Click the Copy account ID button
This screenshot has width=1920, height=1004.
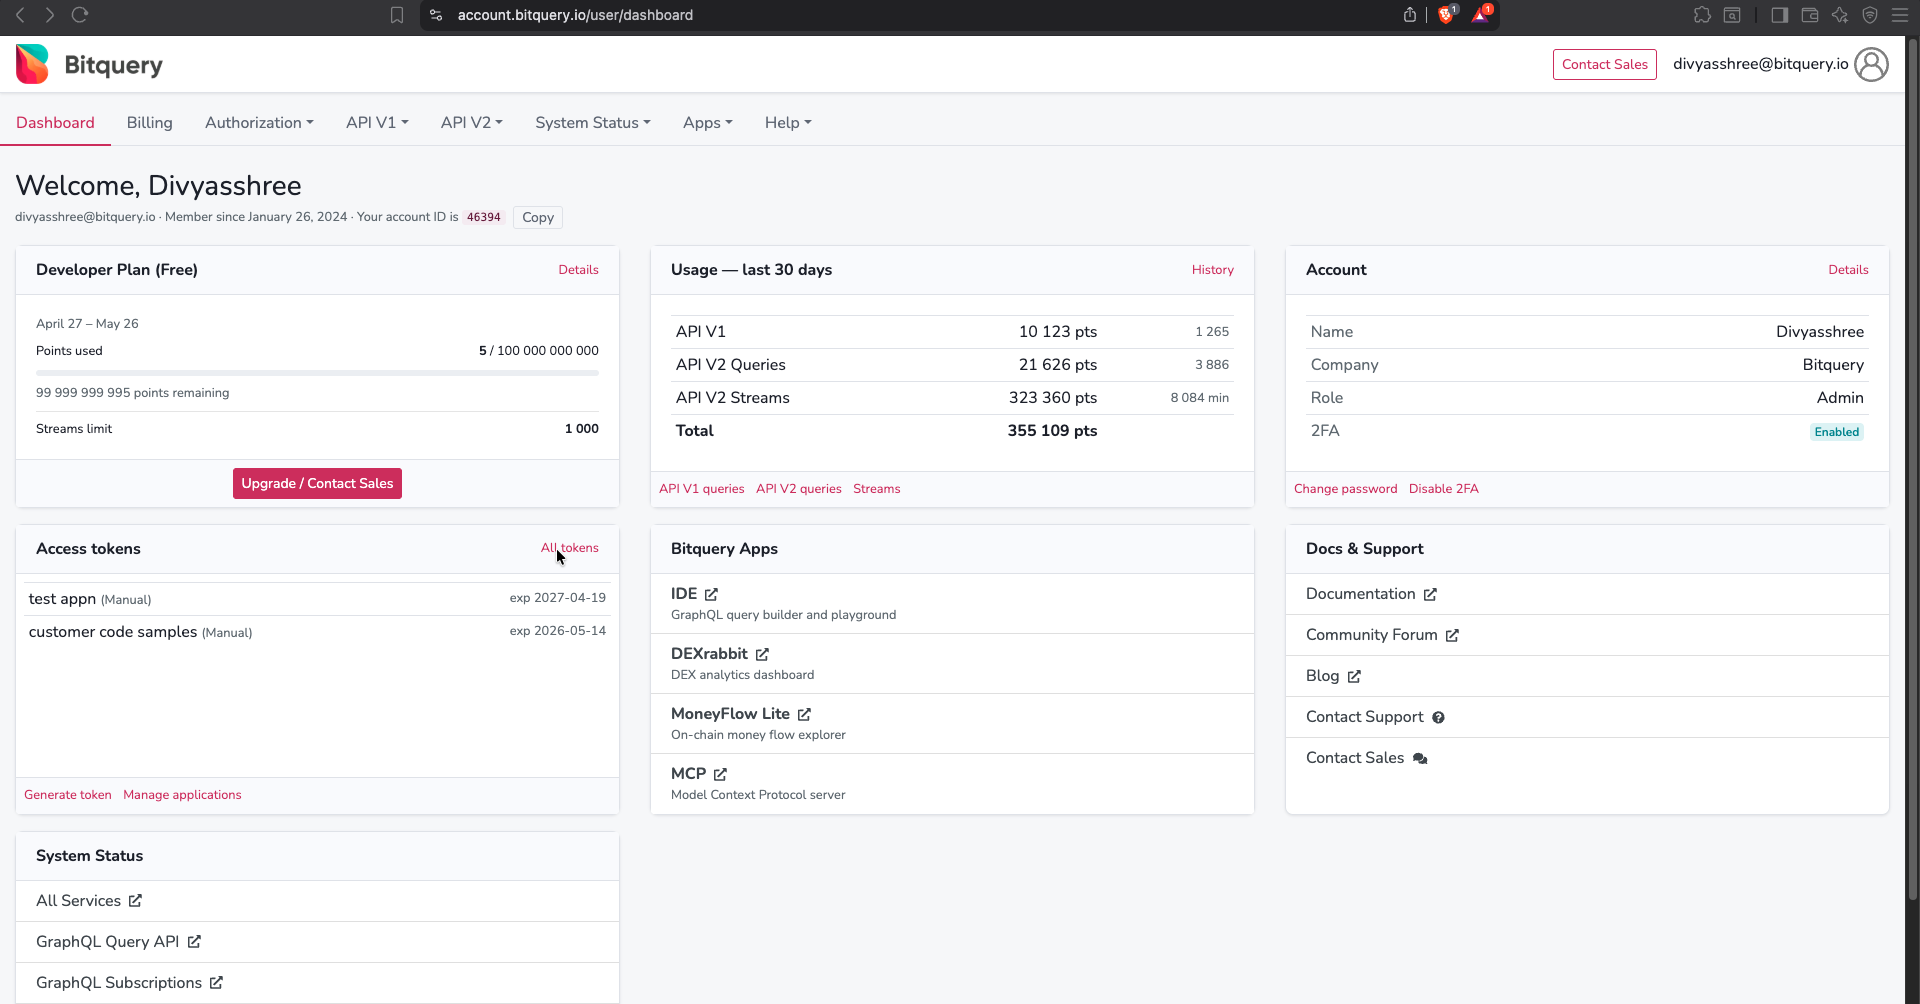coord(537,217)
